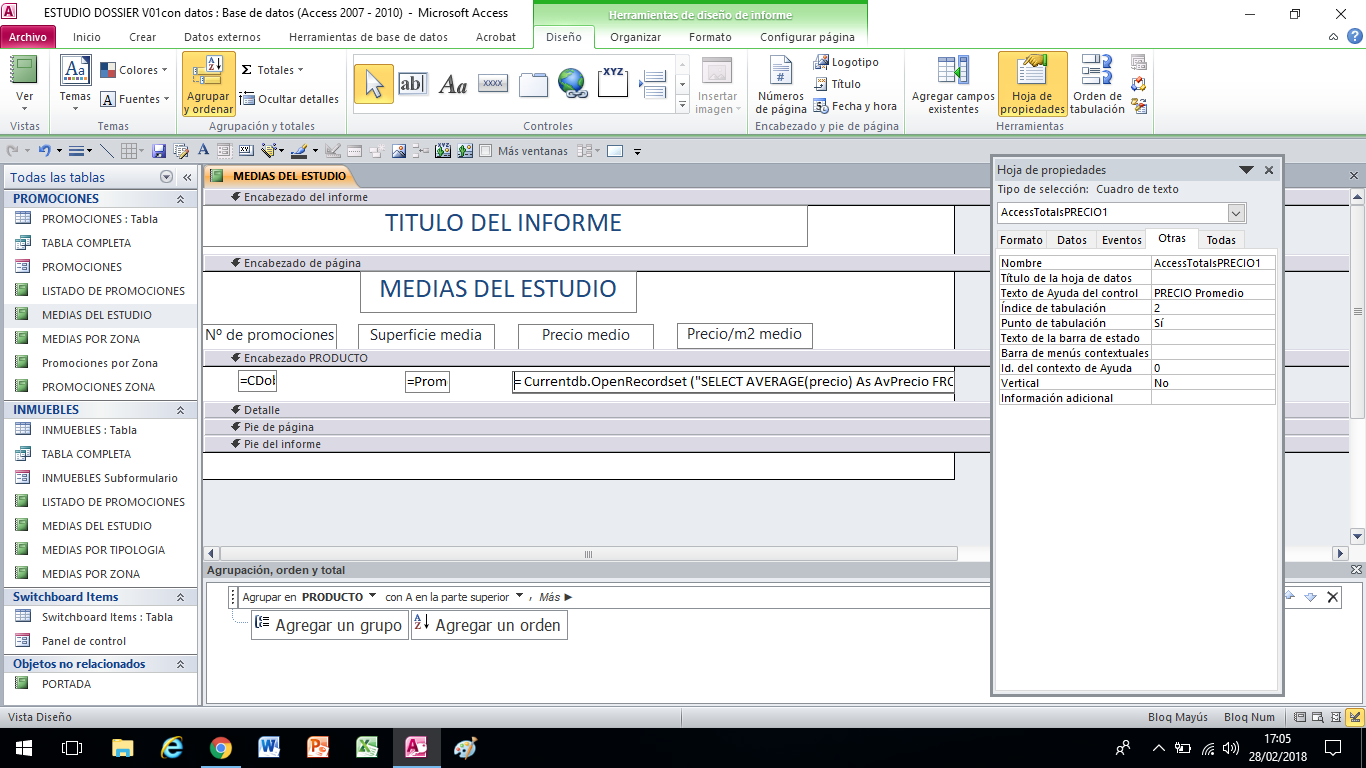Click the Undo arrow icon
Image resolution: width=1366 pixels, height=768 pixels.
[44, 151]
